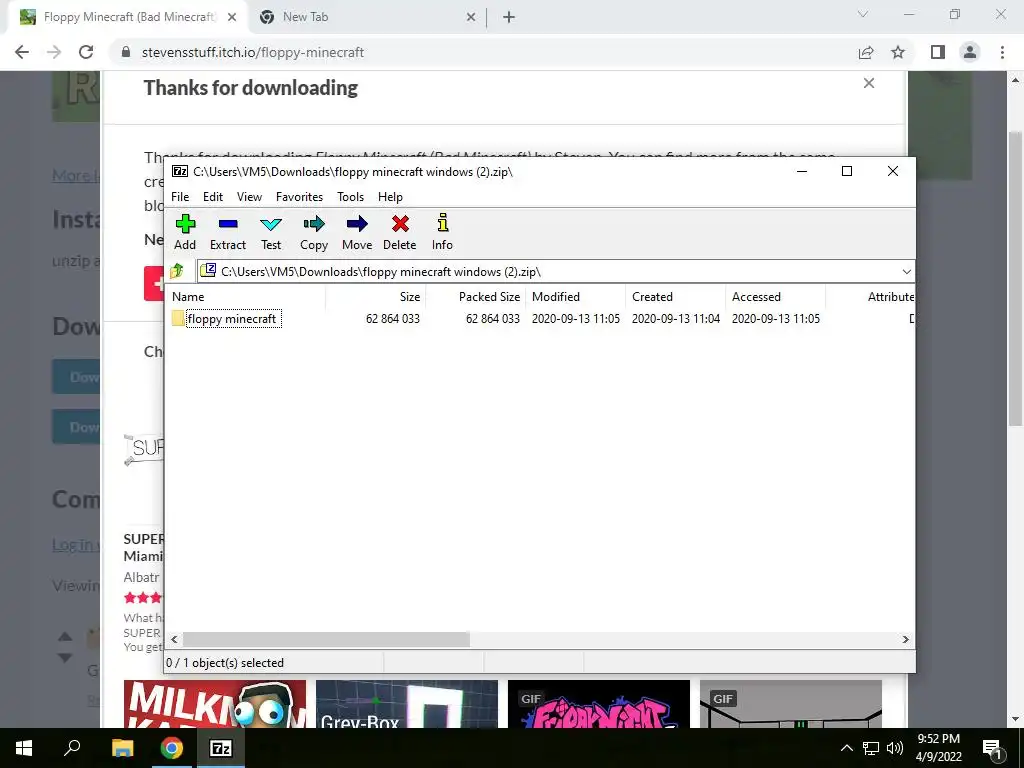The width and height of the screenshot is (1024, 768).
Task: Toggle Chrome side panel
Action: coord(938,52)
